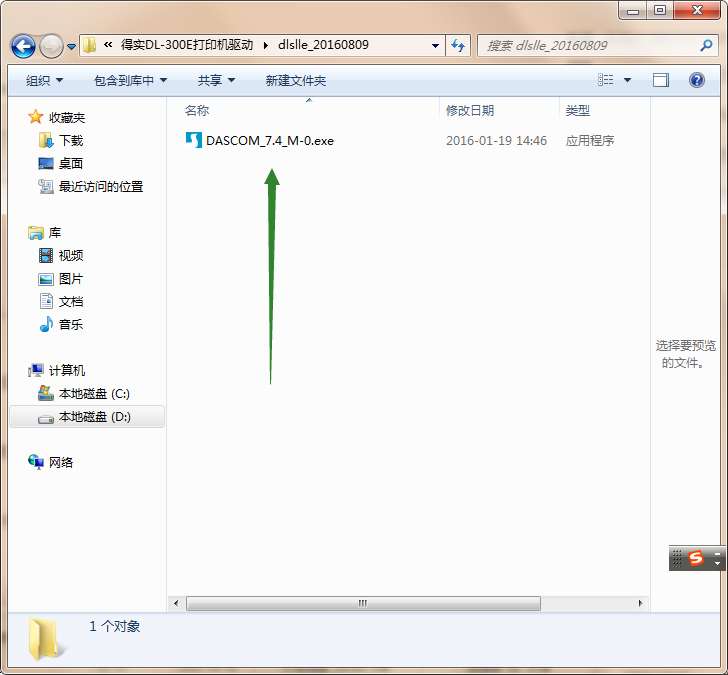Click the 计算机 computer icon

(x=36, y=370)
